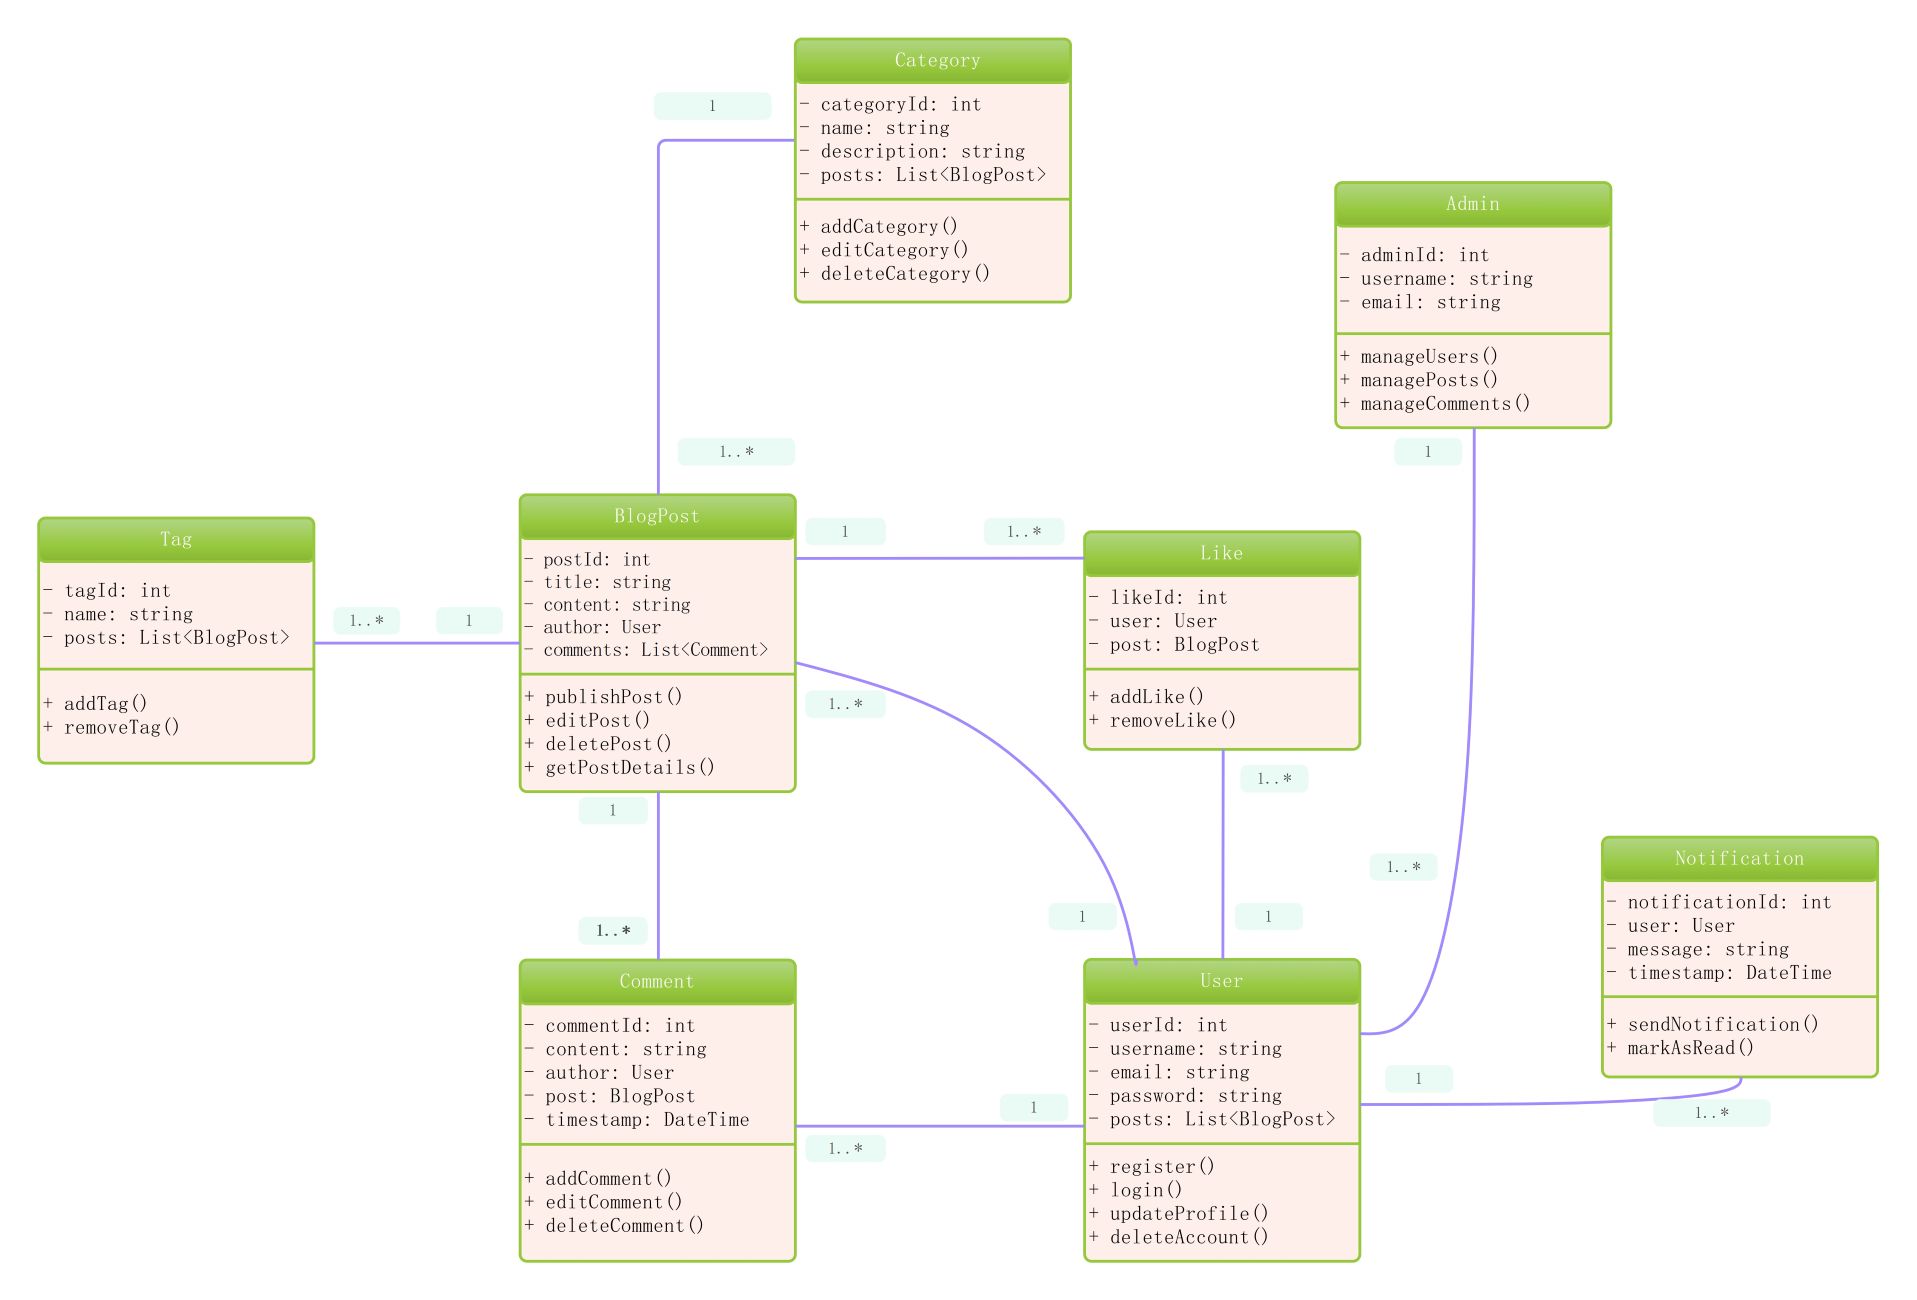Click the password: string attribute in User
The image size is (1917, 1300).
click(1195, 1096)
